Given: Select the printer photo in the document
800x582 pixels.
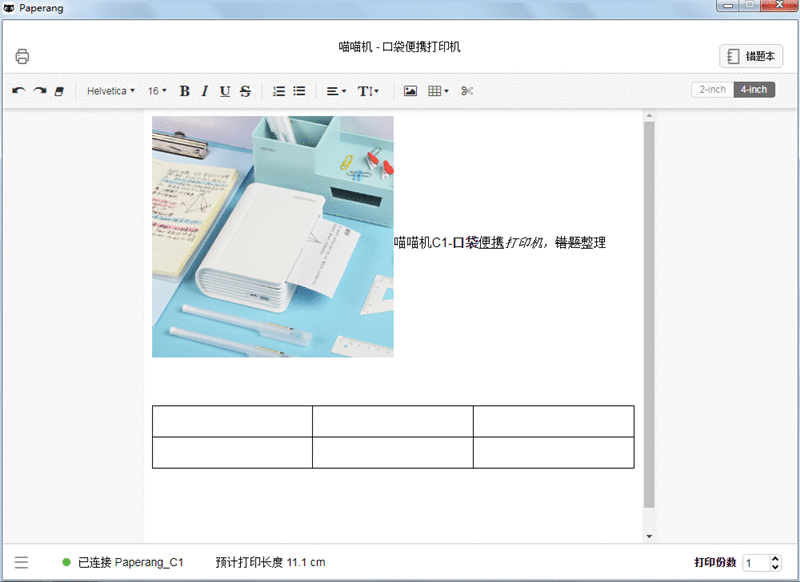Looking at the screenshot, I should [273, 237].
